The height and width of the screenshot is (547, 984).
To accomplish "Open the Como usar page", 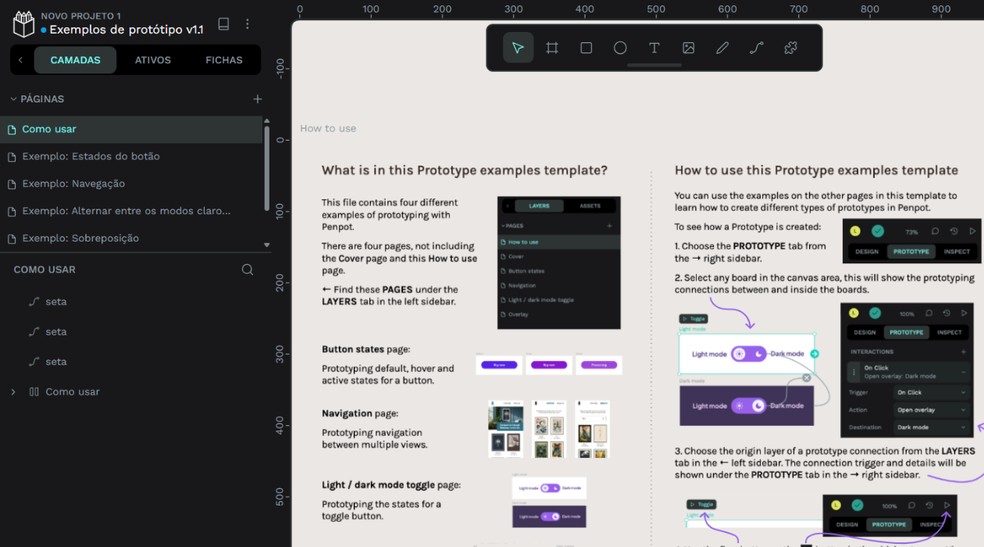I will [131, 129].
